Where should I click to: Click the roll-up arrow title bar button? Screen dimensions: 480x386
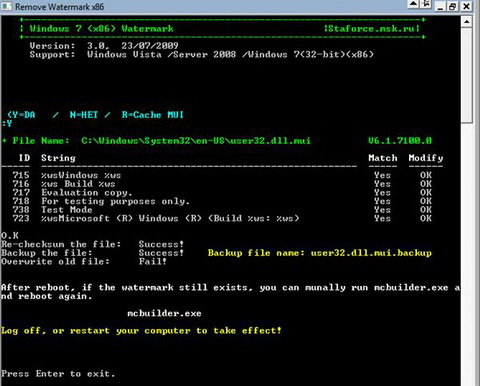413,4
